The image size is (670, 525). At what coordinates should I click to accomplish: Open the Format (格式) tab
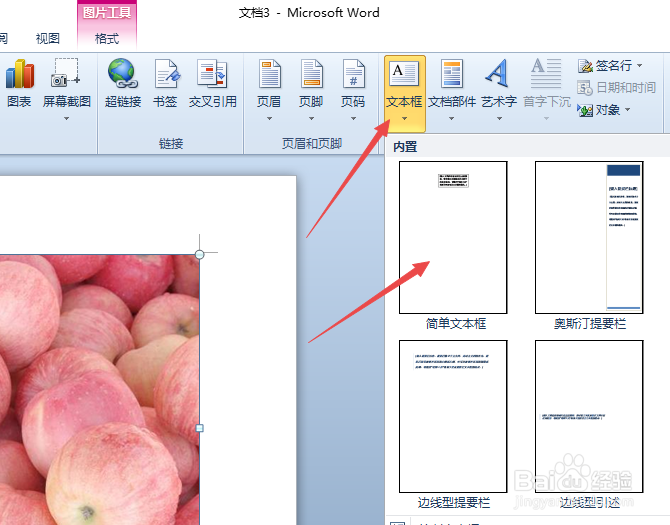(107, 38)
